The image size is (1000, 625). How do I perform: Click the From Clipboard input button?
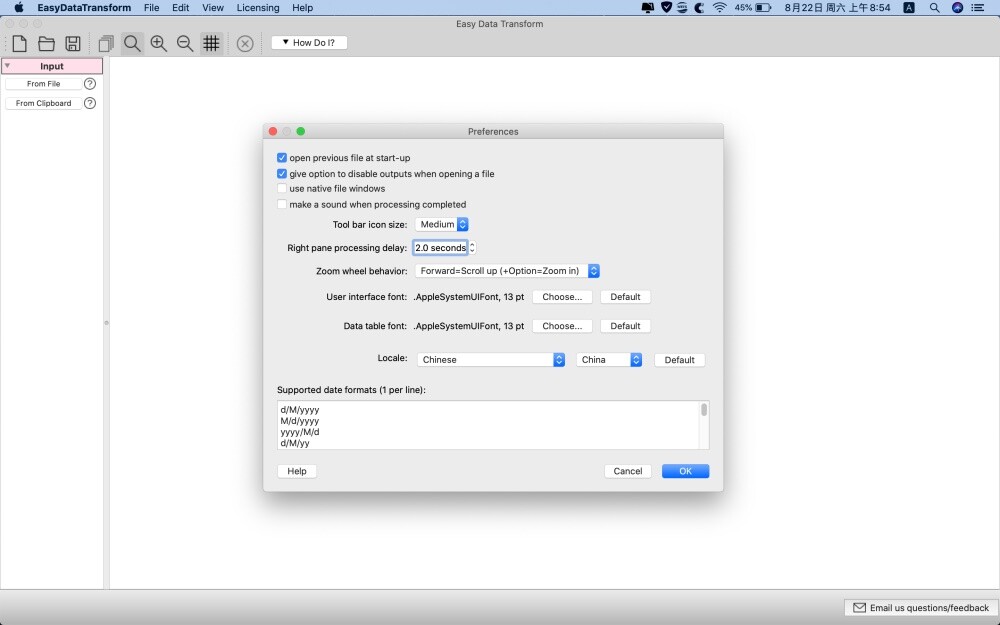[43, 103]
